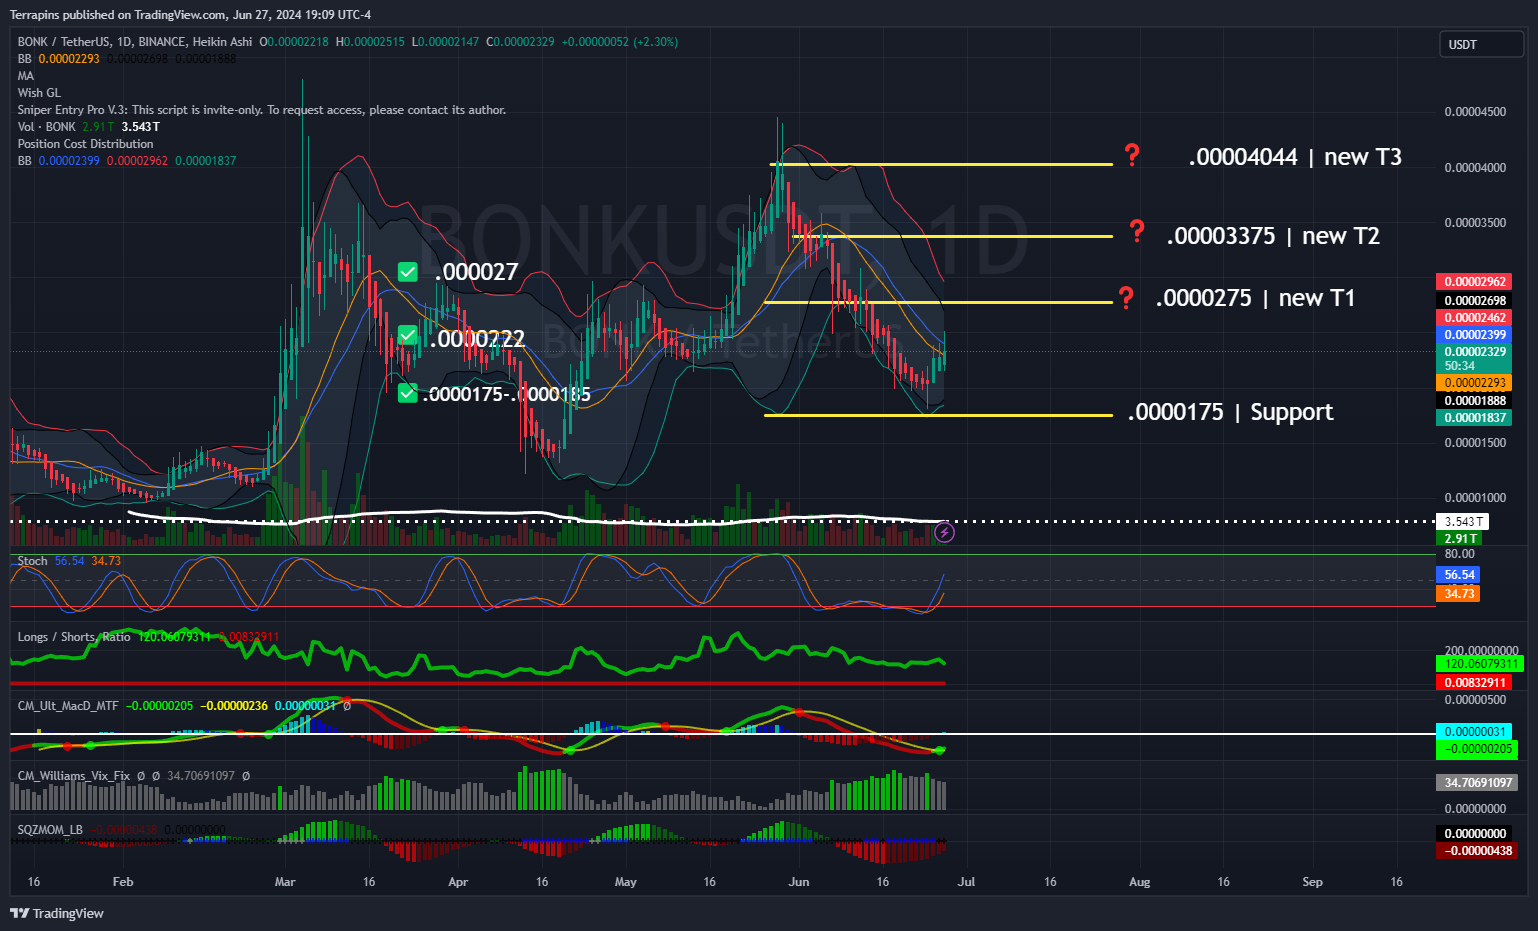Click the TradingView logo at the bottom
The width and height of the screenshot is (1538, 931).
tap(57, 913)
